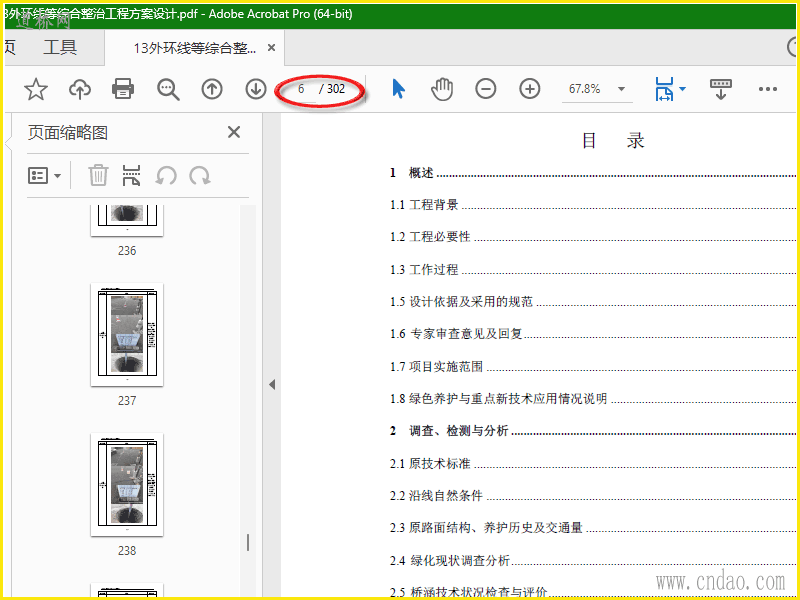Click the 目 录 title text

pos(614,140)
